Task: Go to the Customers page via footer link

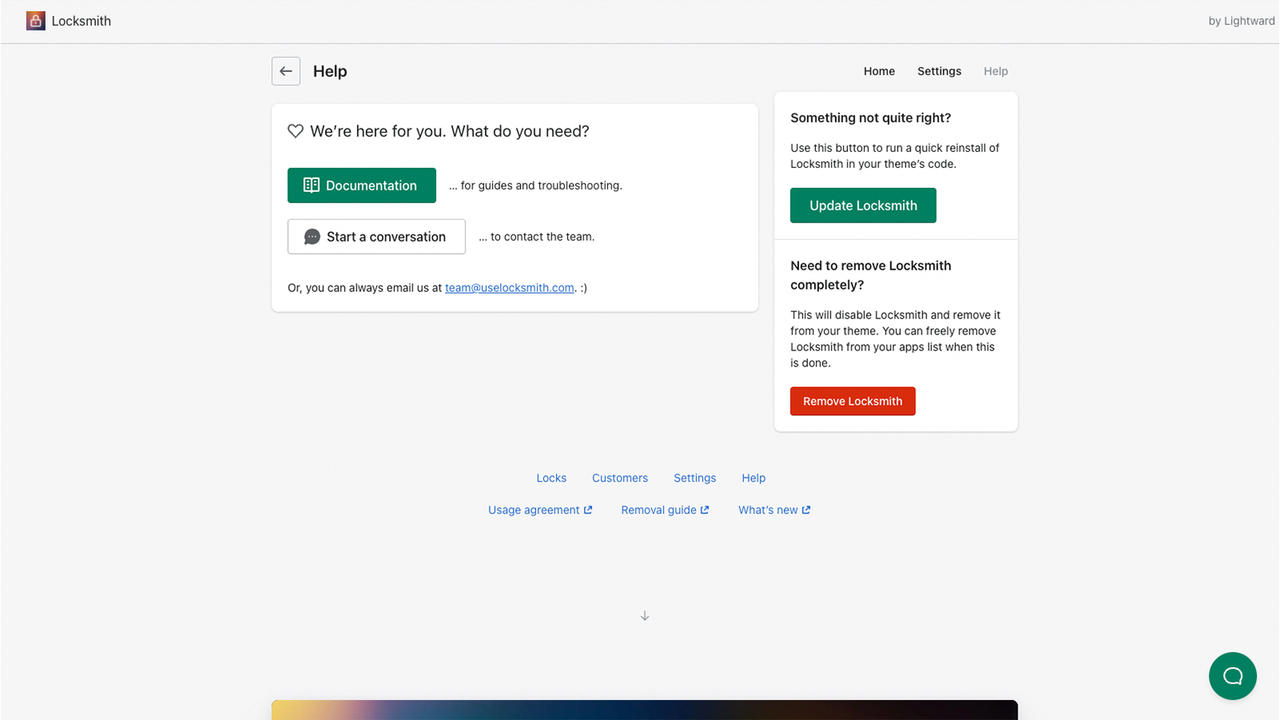Action: 619,478
